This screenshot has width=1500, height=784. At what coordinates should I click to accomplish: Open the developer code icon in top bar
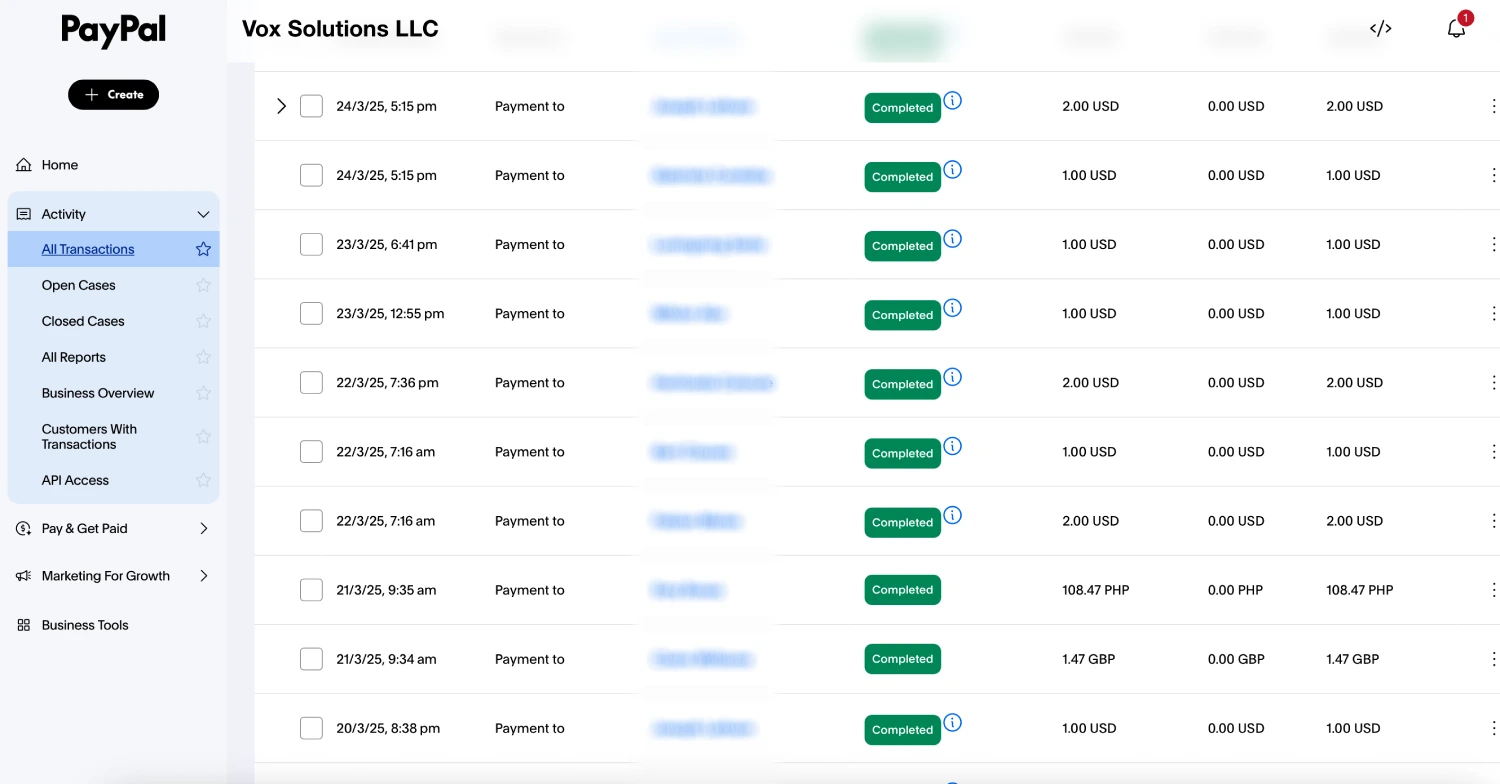pos(1380,28)
